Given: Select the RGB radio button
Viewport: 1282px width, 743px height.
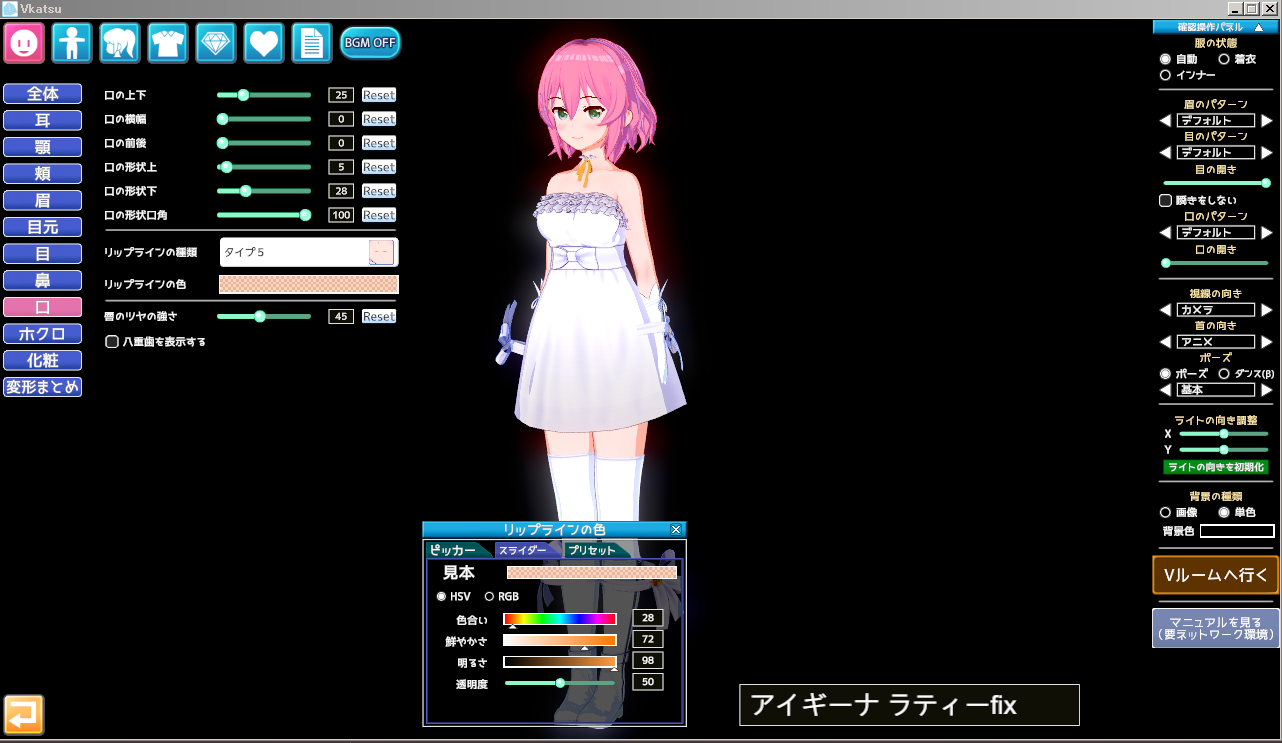Looking at the screenshot, I should coord(489,597).
